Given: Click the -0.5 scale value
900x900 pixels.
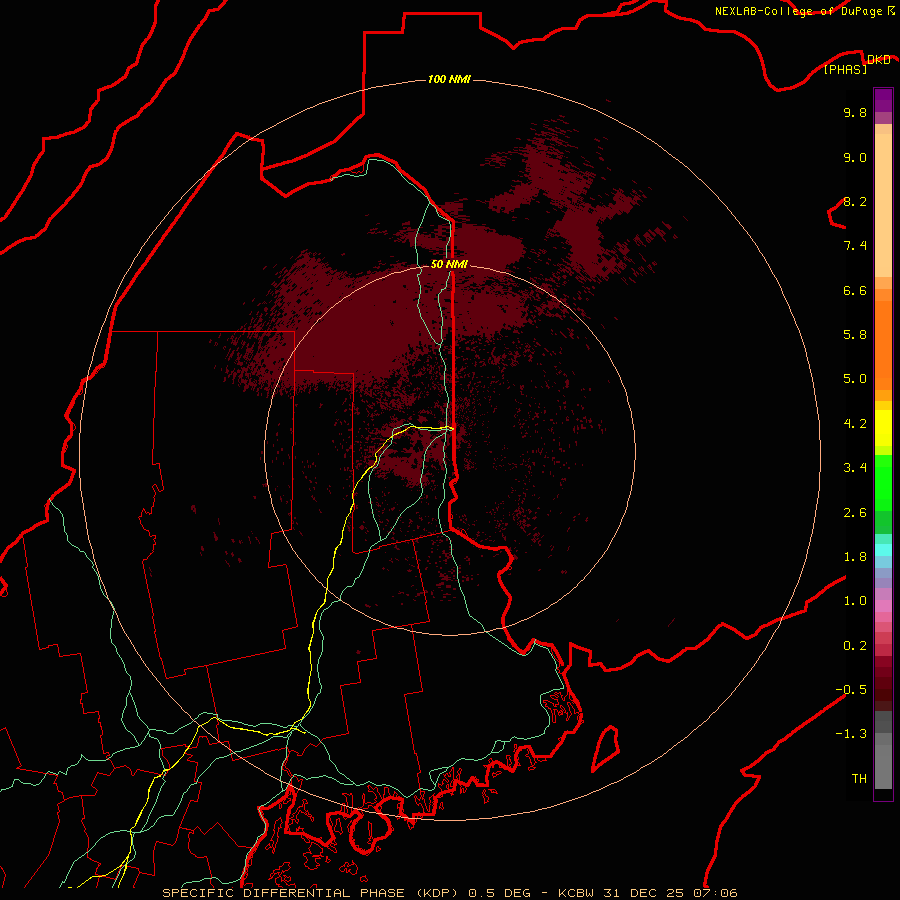Looking at the screenshot, I should [851, 690].
